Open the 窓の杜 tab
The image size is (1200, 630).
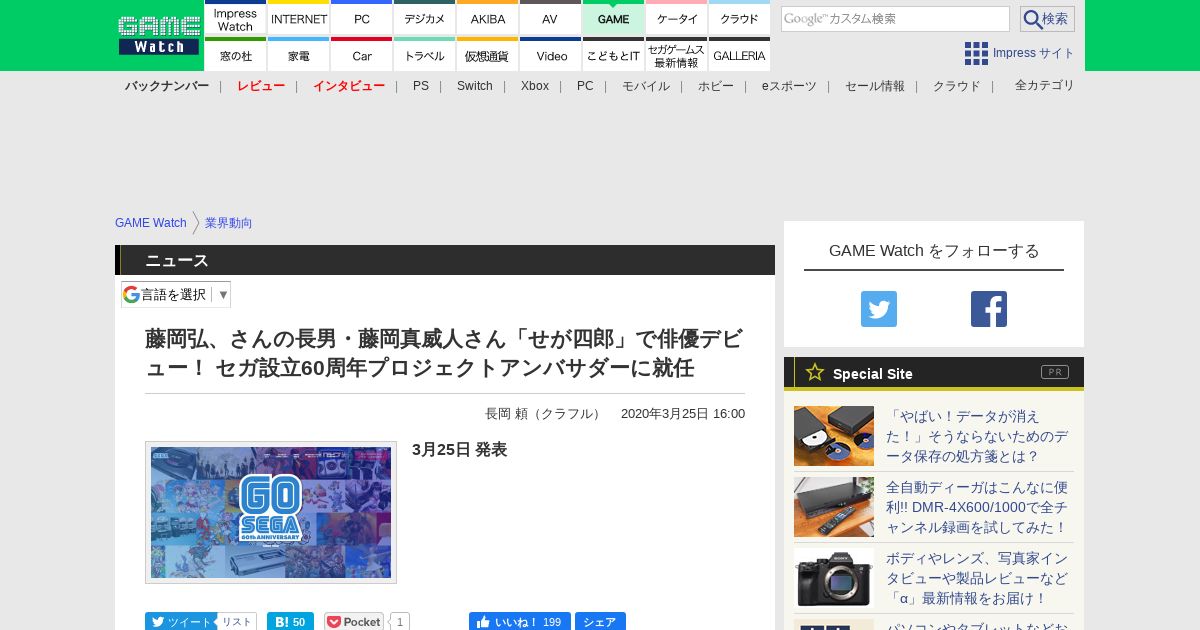pos(235,55)
